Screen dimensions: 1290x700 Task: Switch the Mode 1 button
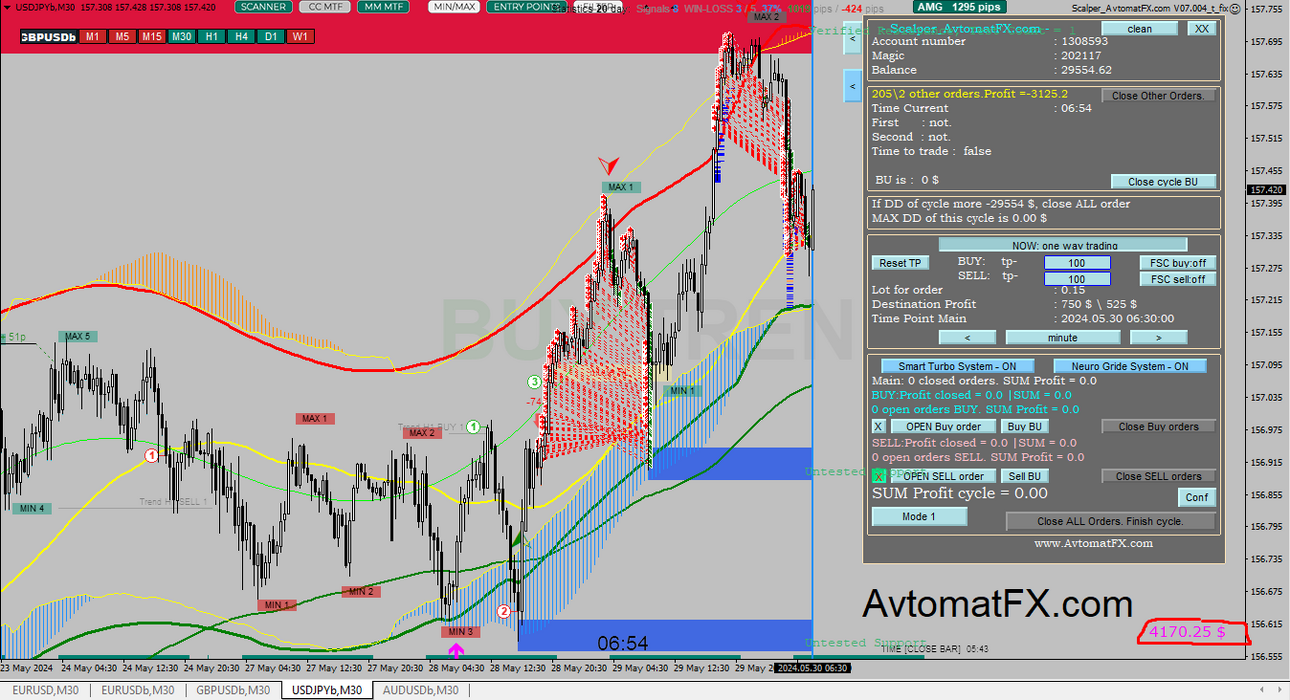(919, 517)
